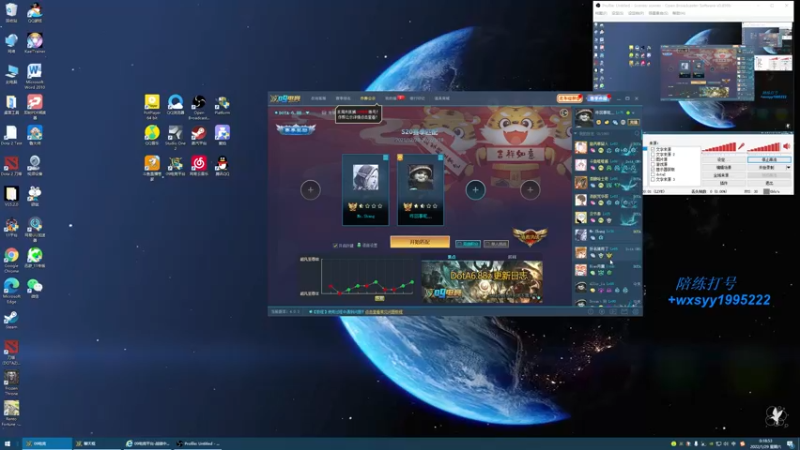Switch to the Profile Untitled OBS taskbar item
800x450 pixels.
tap(198, 444)
